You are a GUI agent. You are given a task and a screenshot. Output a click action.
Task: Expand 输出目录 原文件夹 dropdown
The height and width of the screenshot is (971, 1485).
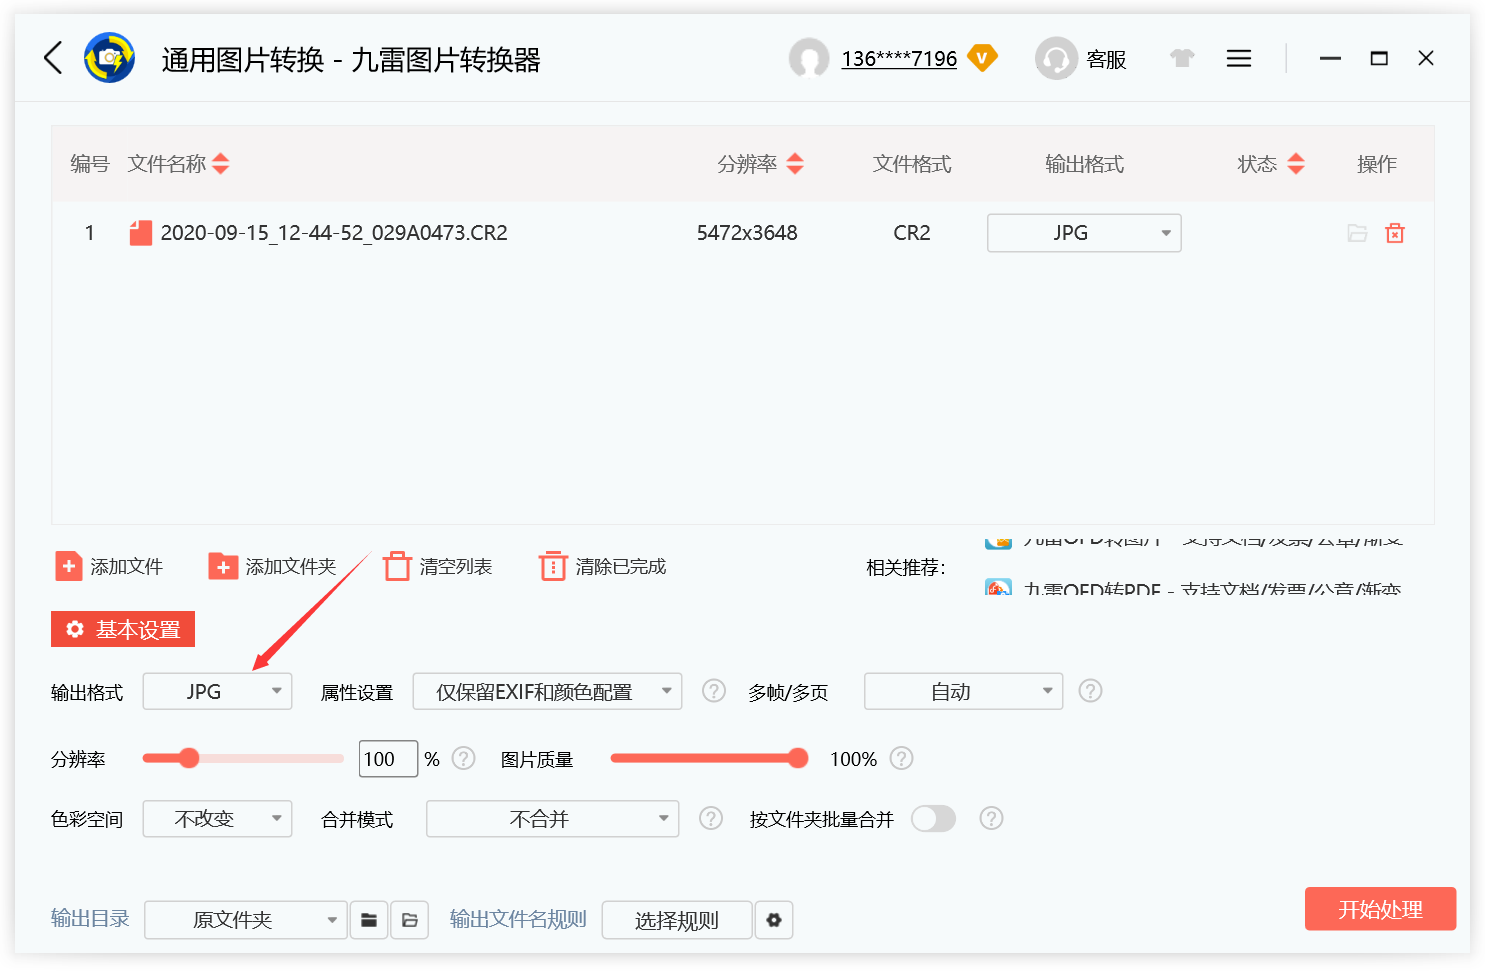point(246,920)
